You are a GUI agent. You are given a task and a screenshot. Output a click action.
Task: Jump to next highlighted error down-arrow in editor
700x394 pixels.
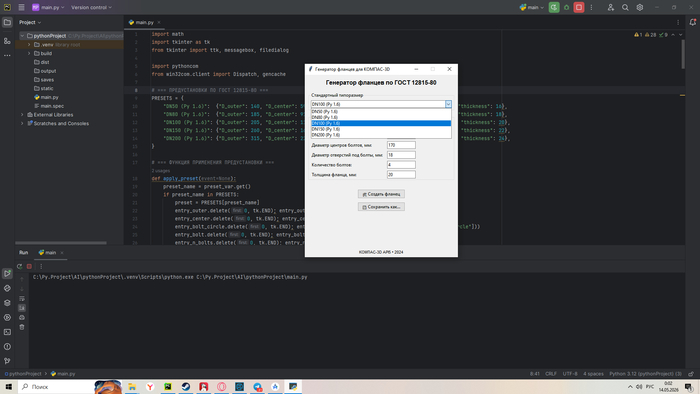coord(680,35)
